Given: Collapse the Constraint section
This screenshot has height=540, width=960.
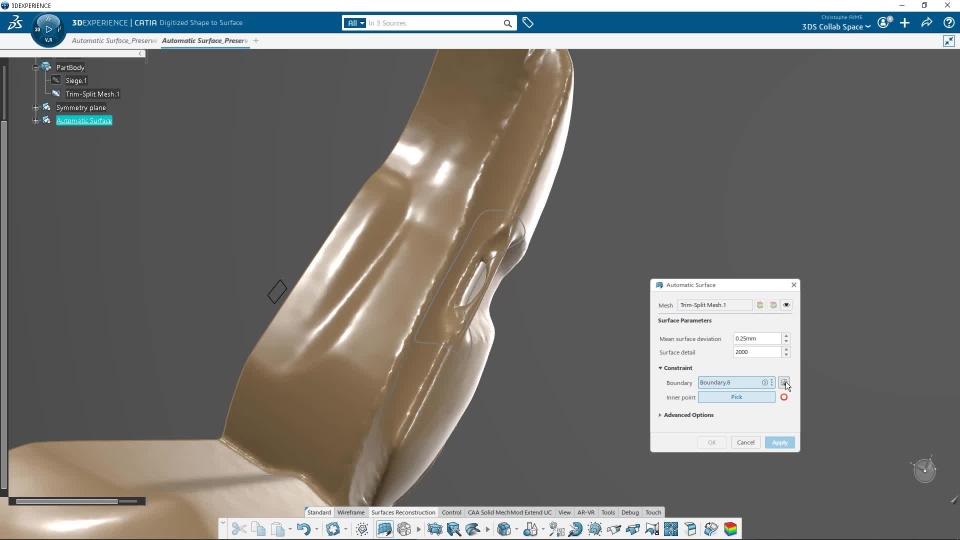Looking at the screenshot, I should pyautogui.click(x=660, y=368).
